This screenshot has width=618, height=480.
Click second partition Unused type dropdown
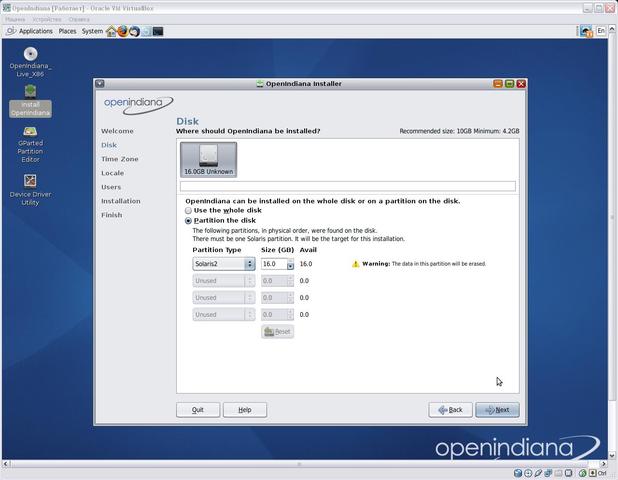(x=224, y=281)
